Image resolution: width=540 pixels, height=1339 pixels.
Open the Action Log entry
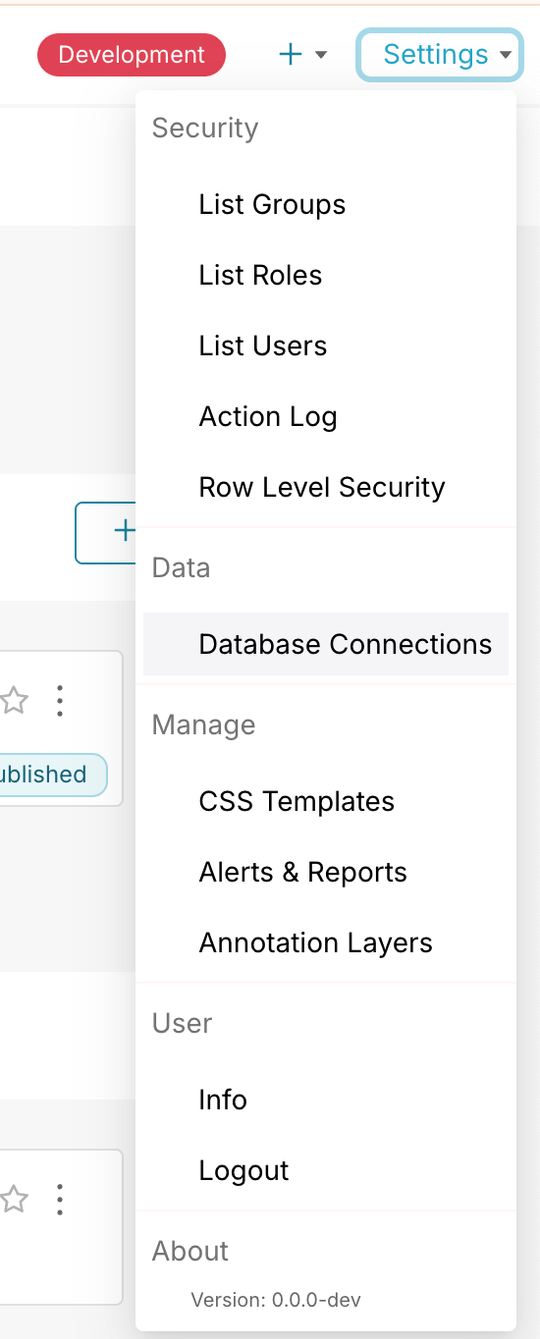click(x=325, y=417)
